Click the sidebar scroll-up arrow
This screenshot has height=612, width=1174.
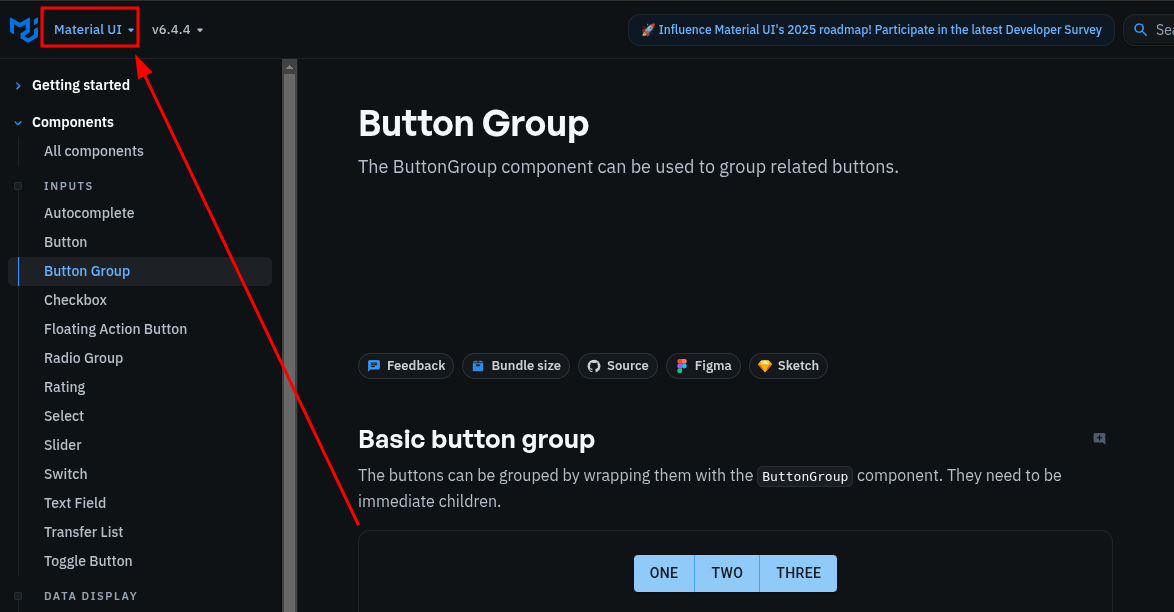pos(289,68)
